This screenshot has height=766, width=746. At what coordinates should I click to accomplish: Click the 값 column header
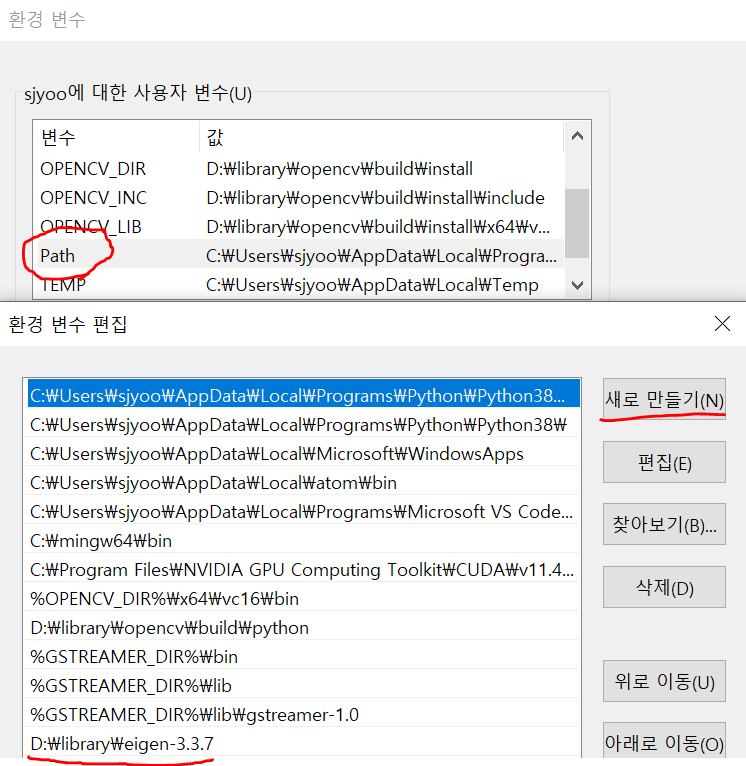click(382, 137)
